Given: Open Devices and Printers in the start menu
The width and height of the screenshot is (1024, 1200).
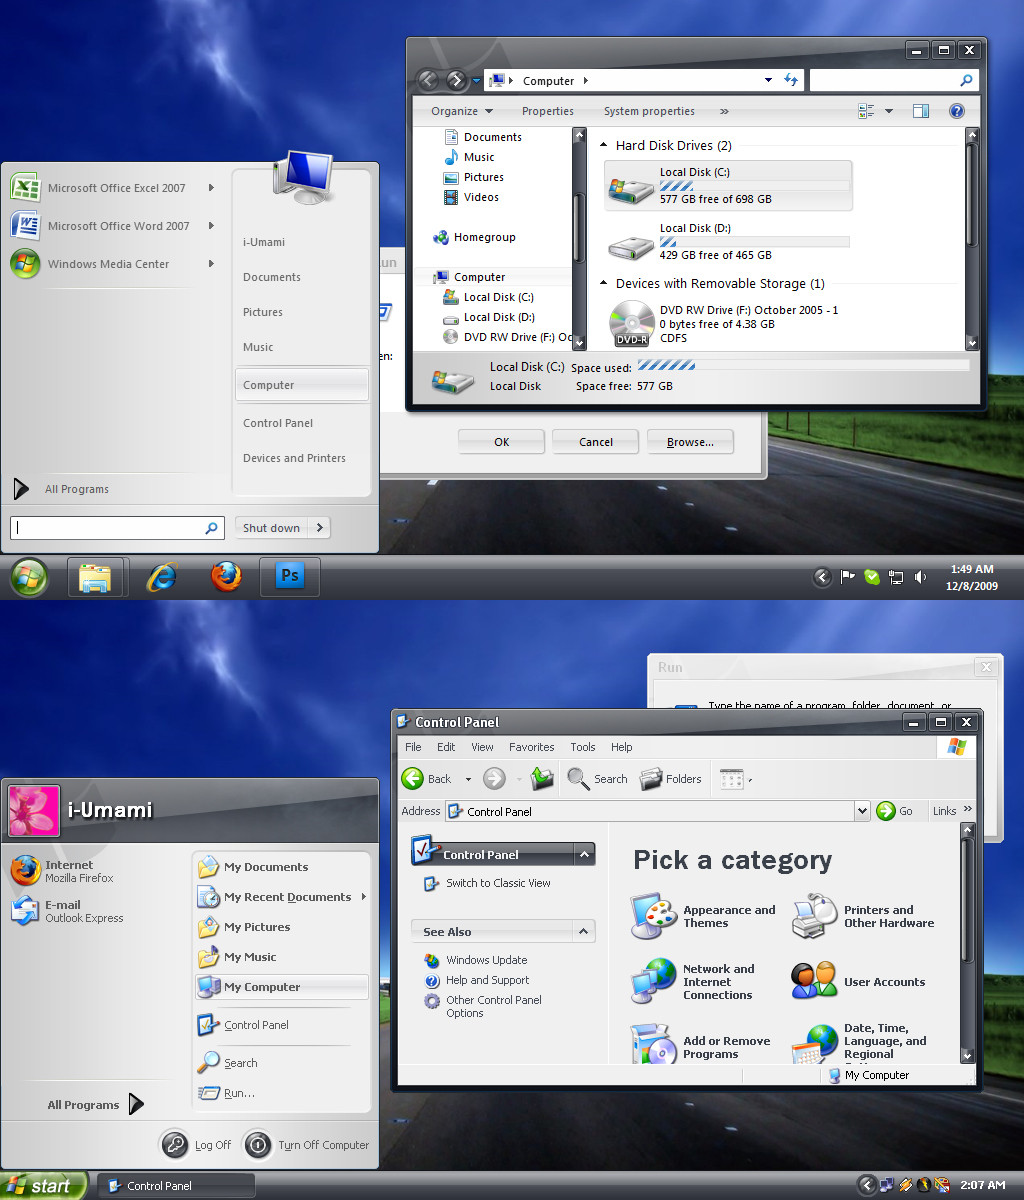Looking at the screenshot, I should tap(294, 458).
